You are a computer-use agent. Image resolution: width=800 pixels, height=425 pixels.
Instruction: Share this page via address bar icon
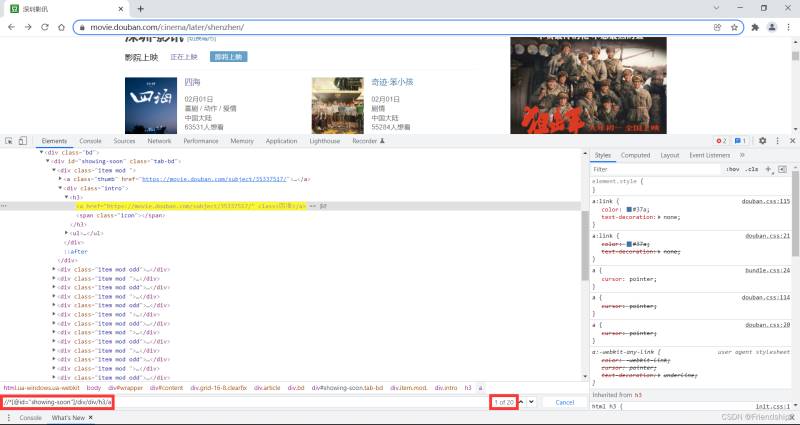(x=717, y=28)
